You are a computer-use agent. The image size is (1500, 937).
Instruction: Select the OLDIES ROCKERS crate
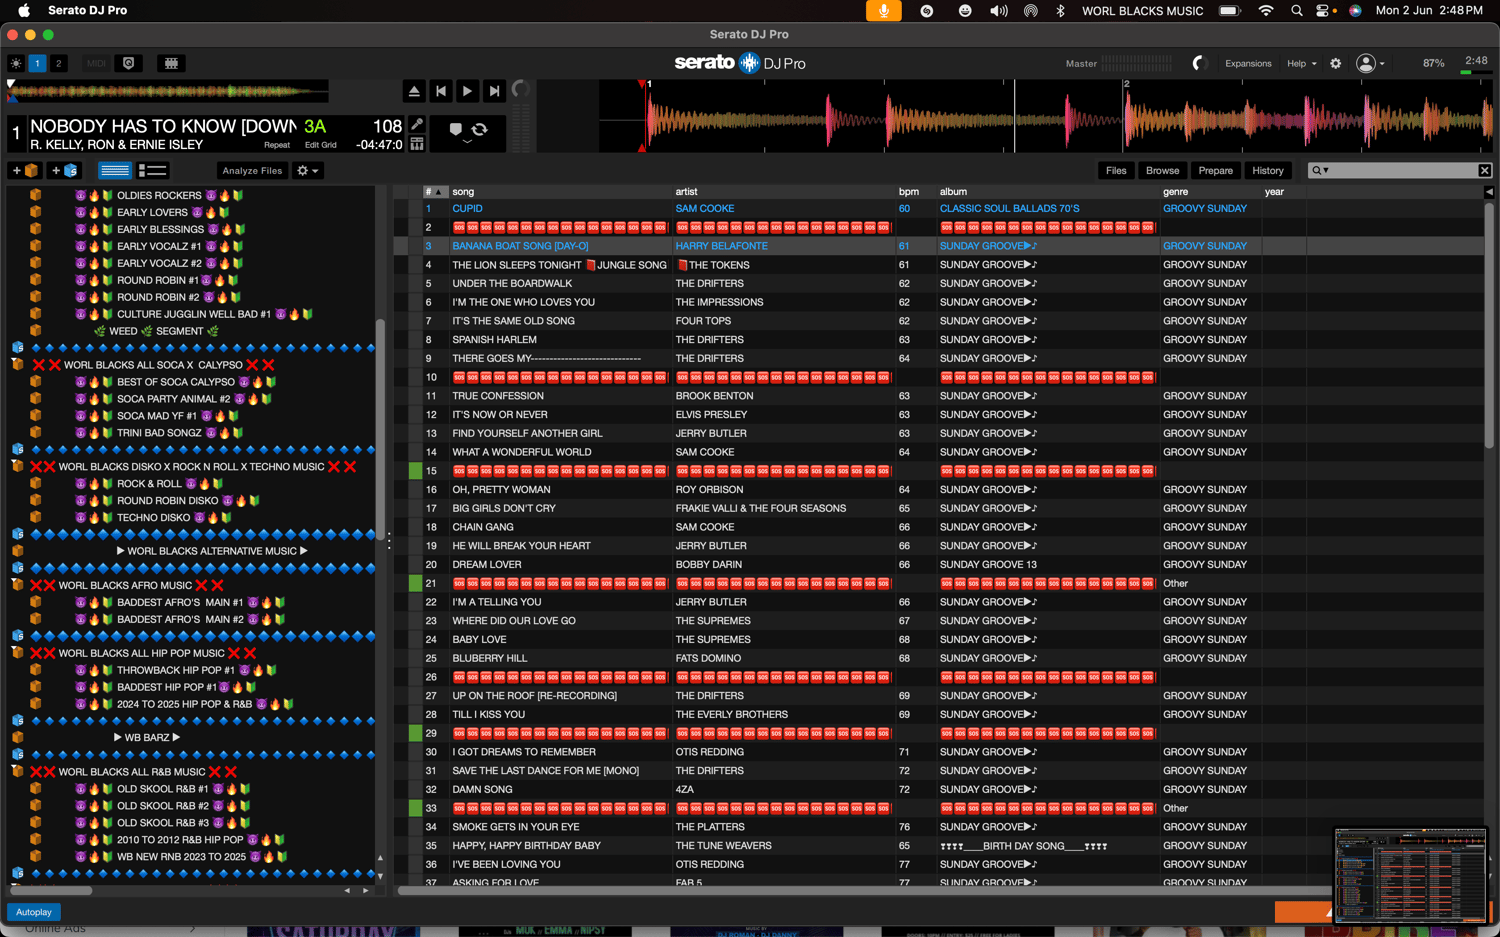tap(159, 196)
